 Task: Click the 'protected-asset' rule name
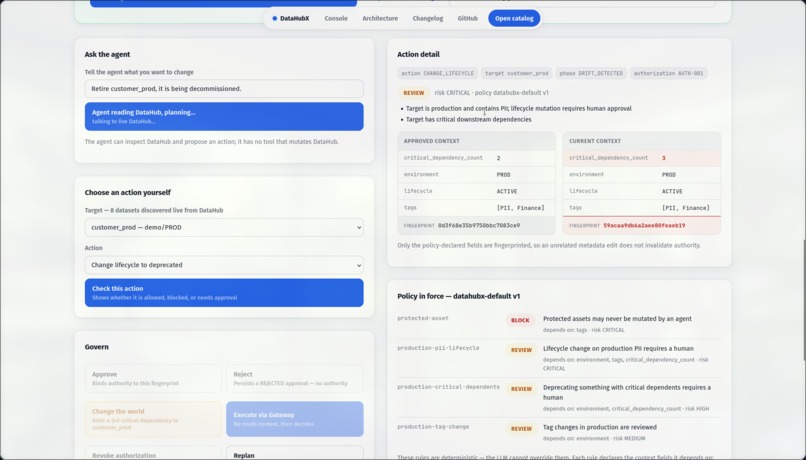click(423, 318)
